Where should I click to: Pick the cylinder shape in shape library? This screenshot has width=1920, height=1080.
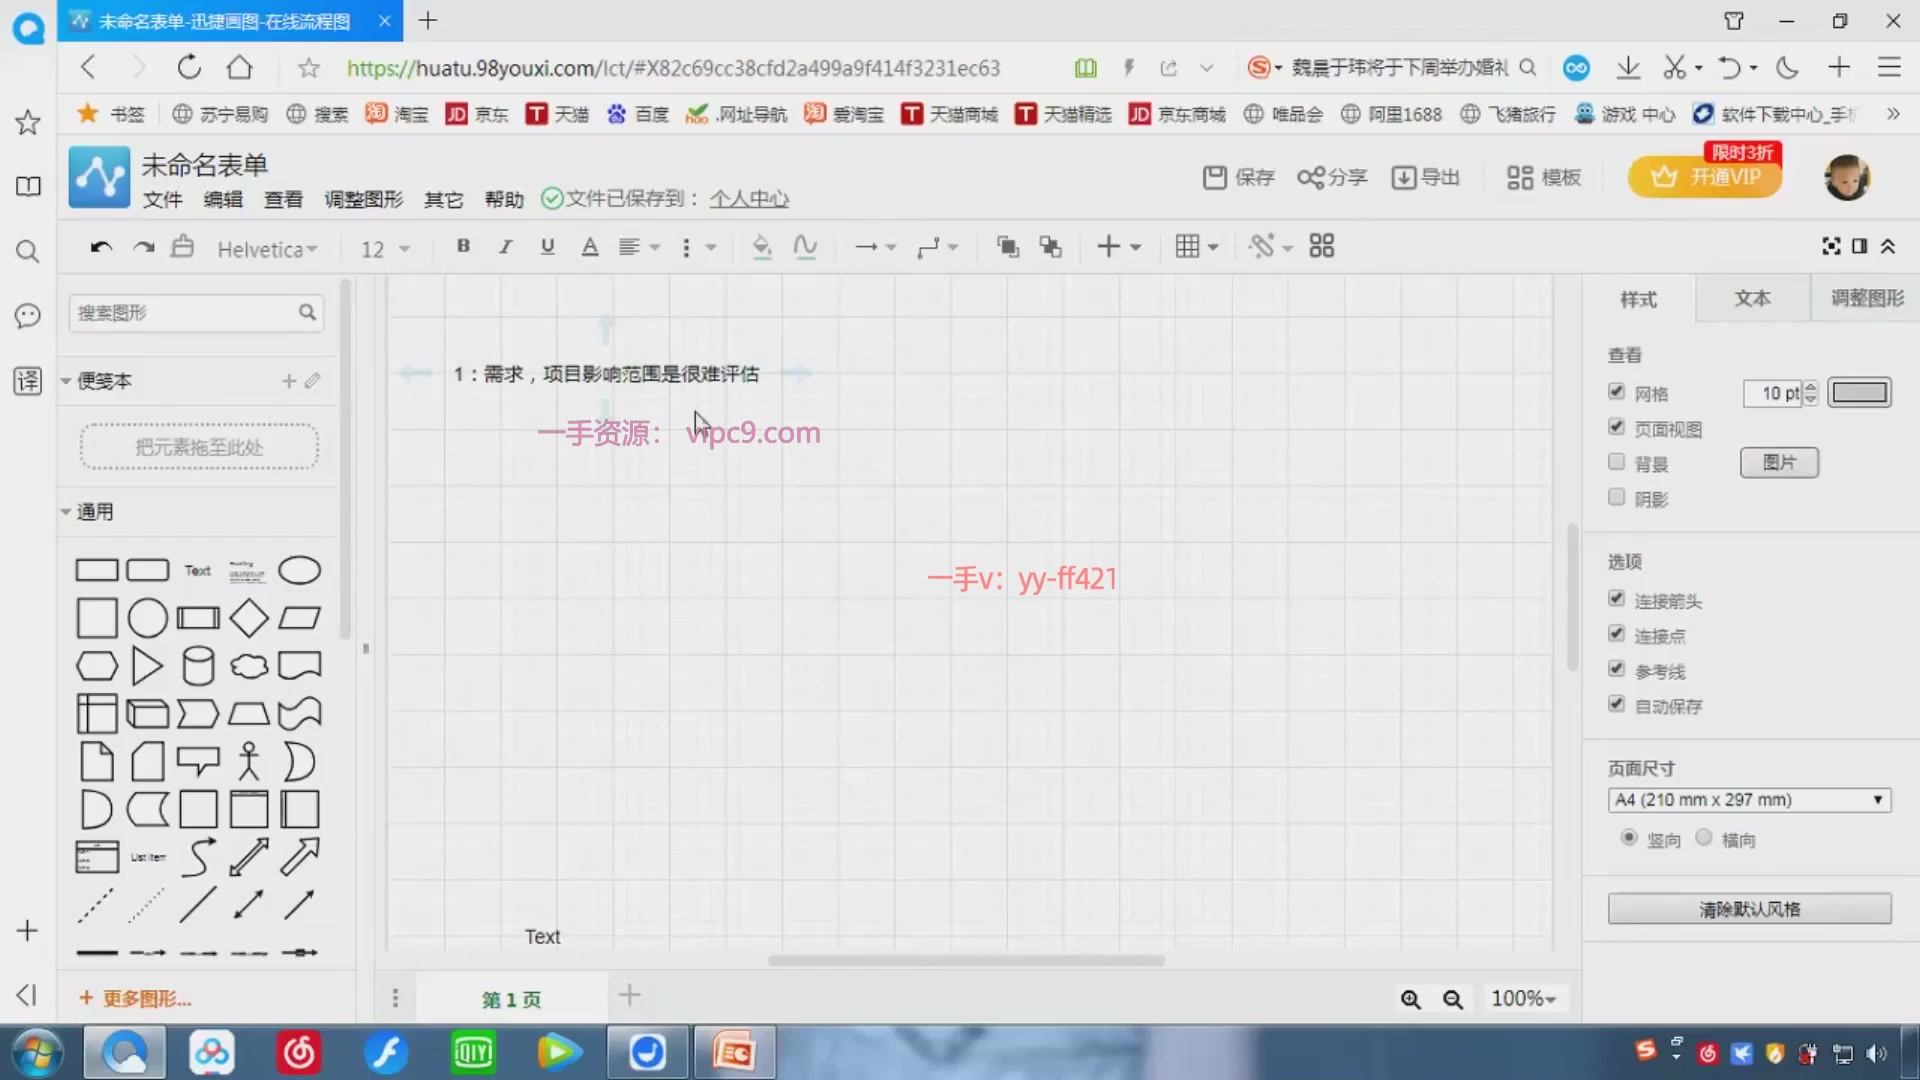198,666
